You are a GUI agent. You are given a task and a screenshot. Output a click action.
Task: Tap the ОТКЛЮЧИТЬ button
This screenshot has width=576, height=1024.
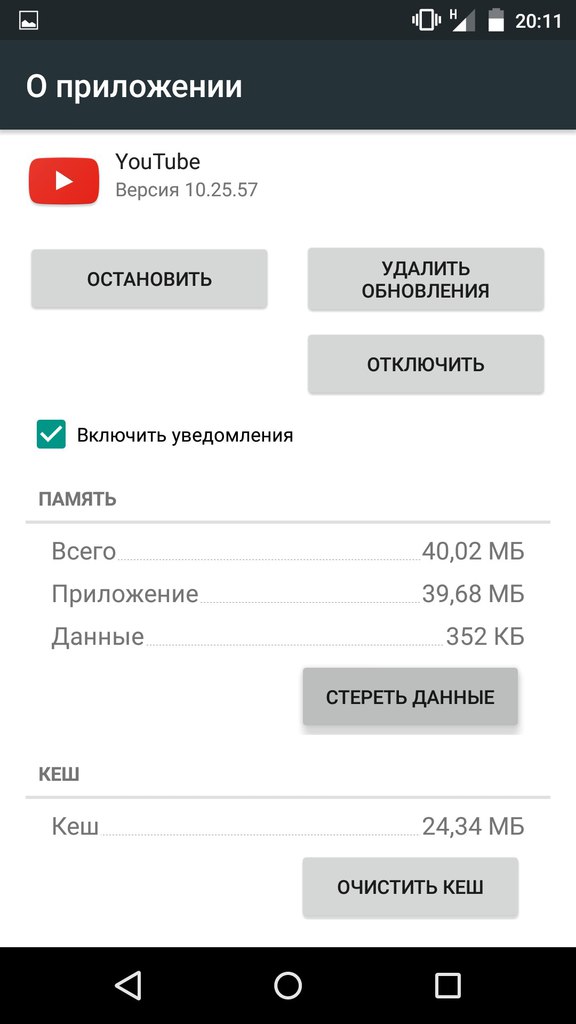point(426,364)
